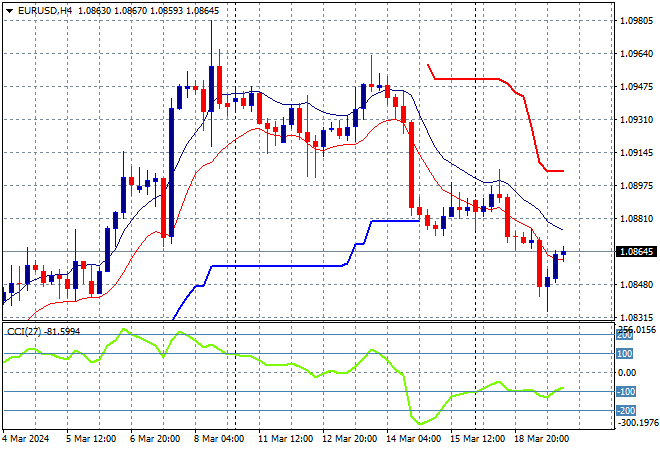
Task: Select the highlighted -100 CCI level label
Action: pyautogui.click(x=624, y=391)
